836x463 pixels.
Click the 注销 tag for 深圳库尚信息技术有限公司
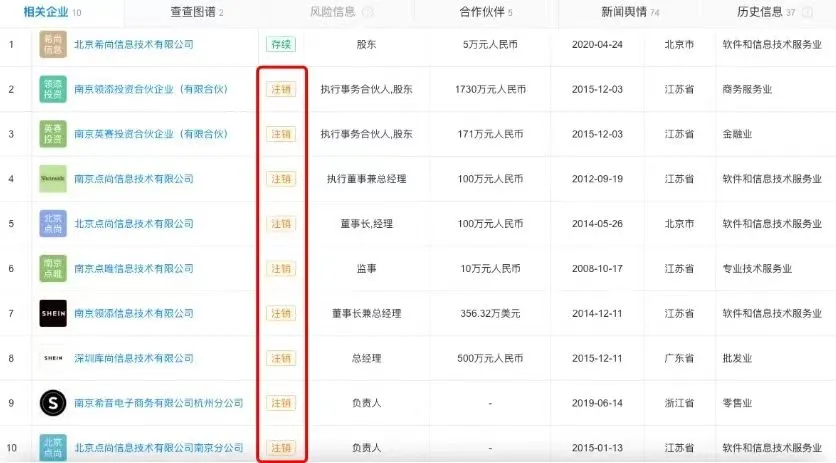[x=281, y=358]
